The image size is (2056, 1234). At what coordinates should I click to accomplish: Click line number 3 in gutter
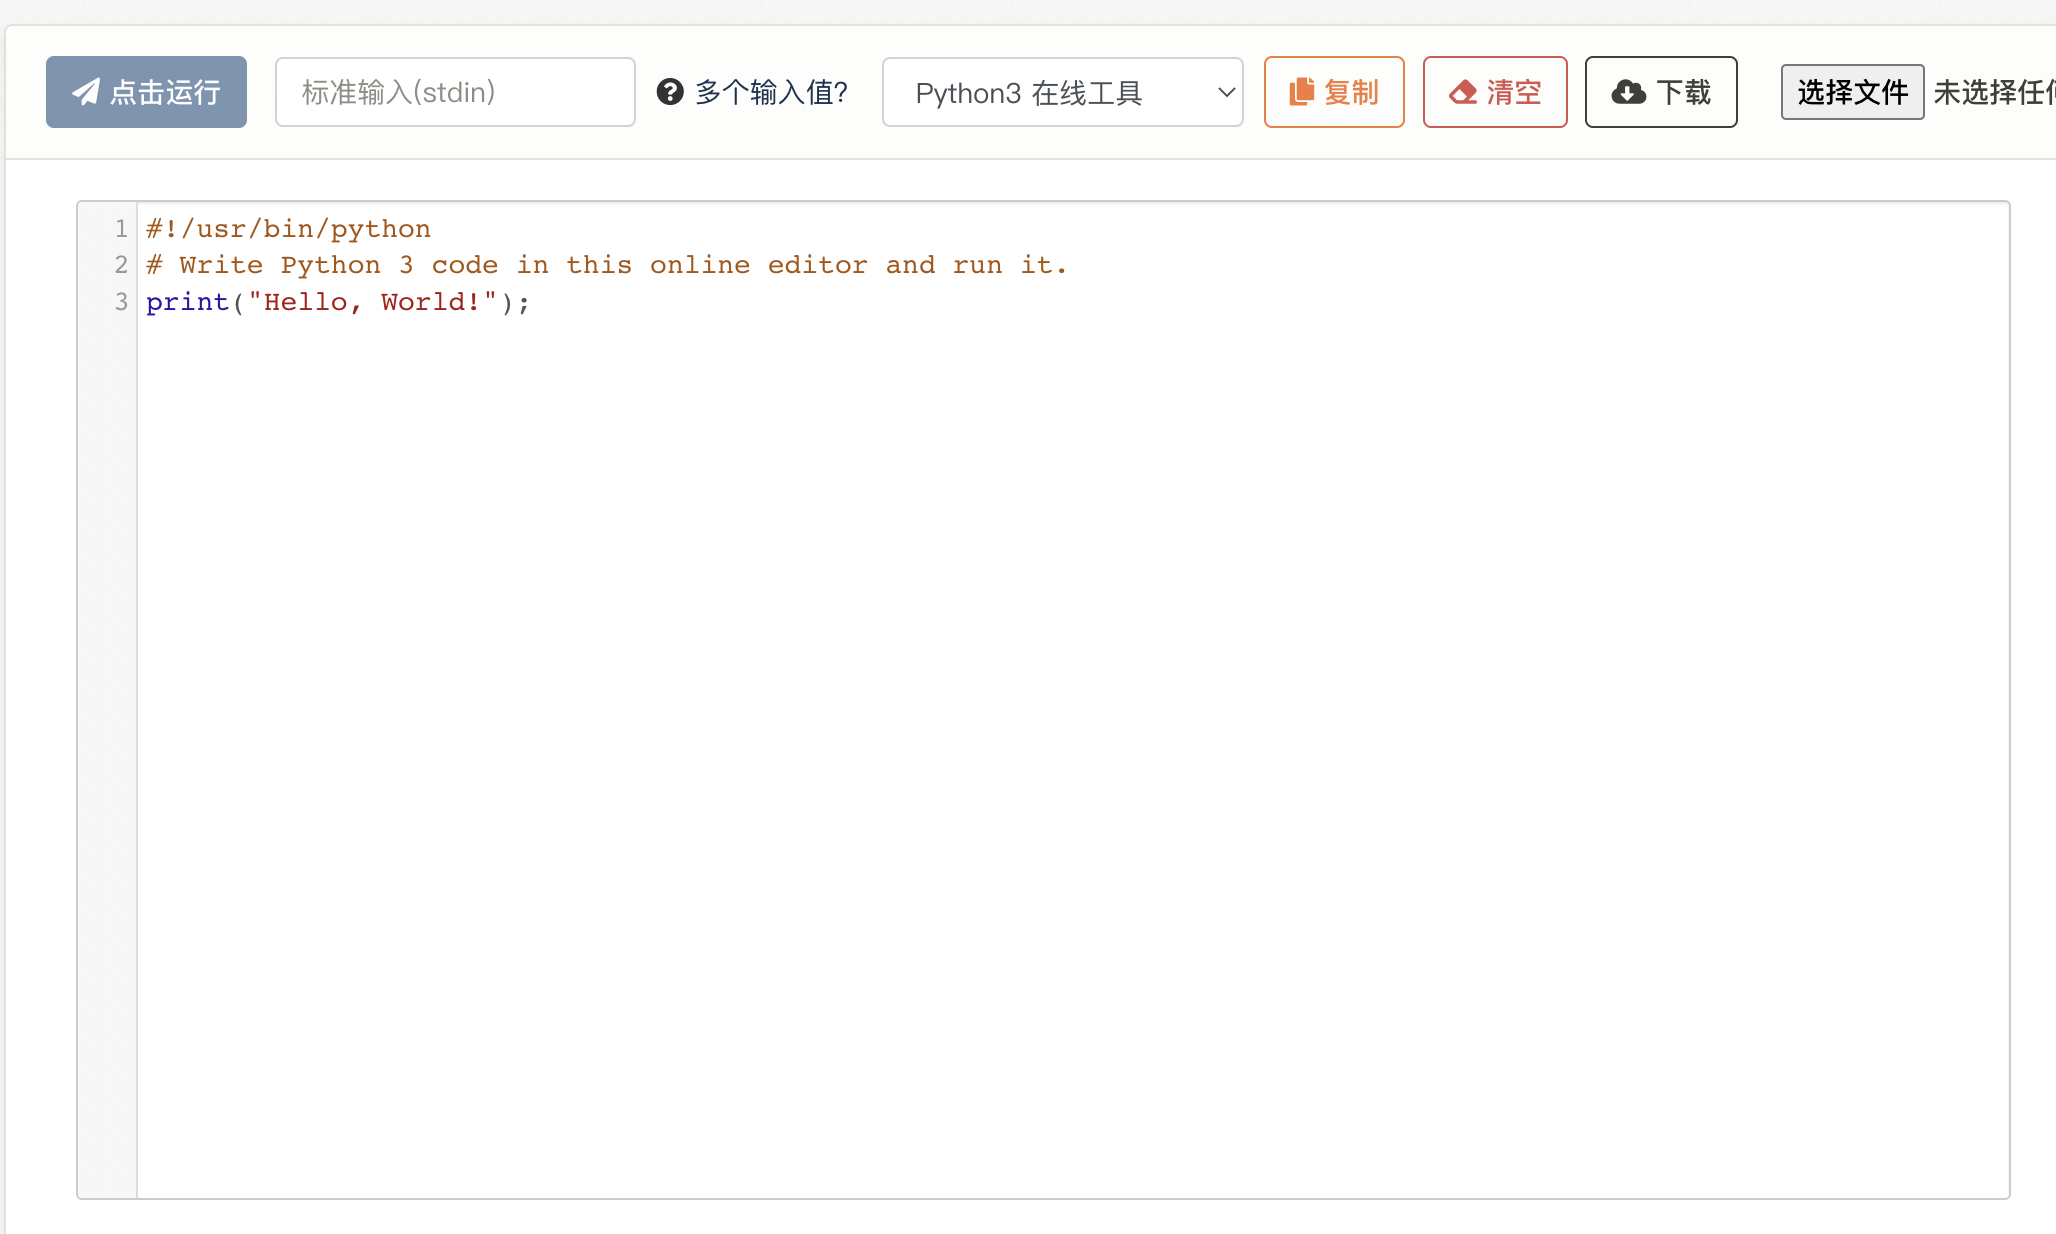coord(121,302)
